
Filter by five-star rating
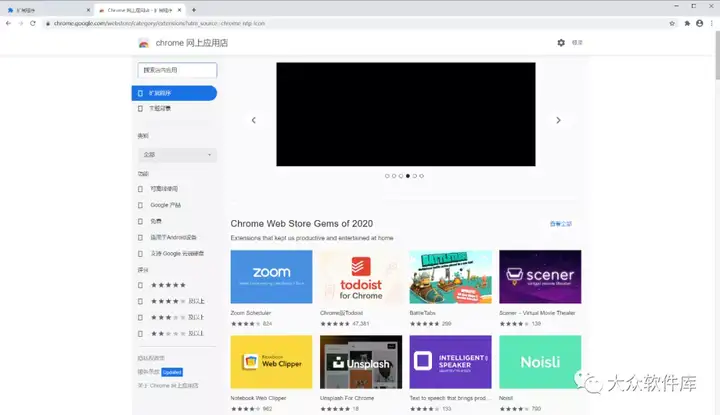coord(141,285)
